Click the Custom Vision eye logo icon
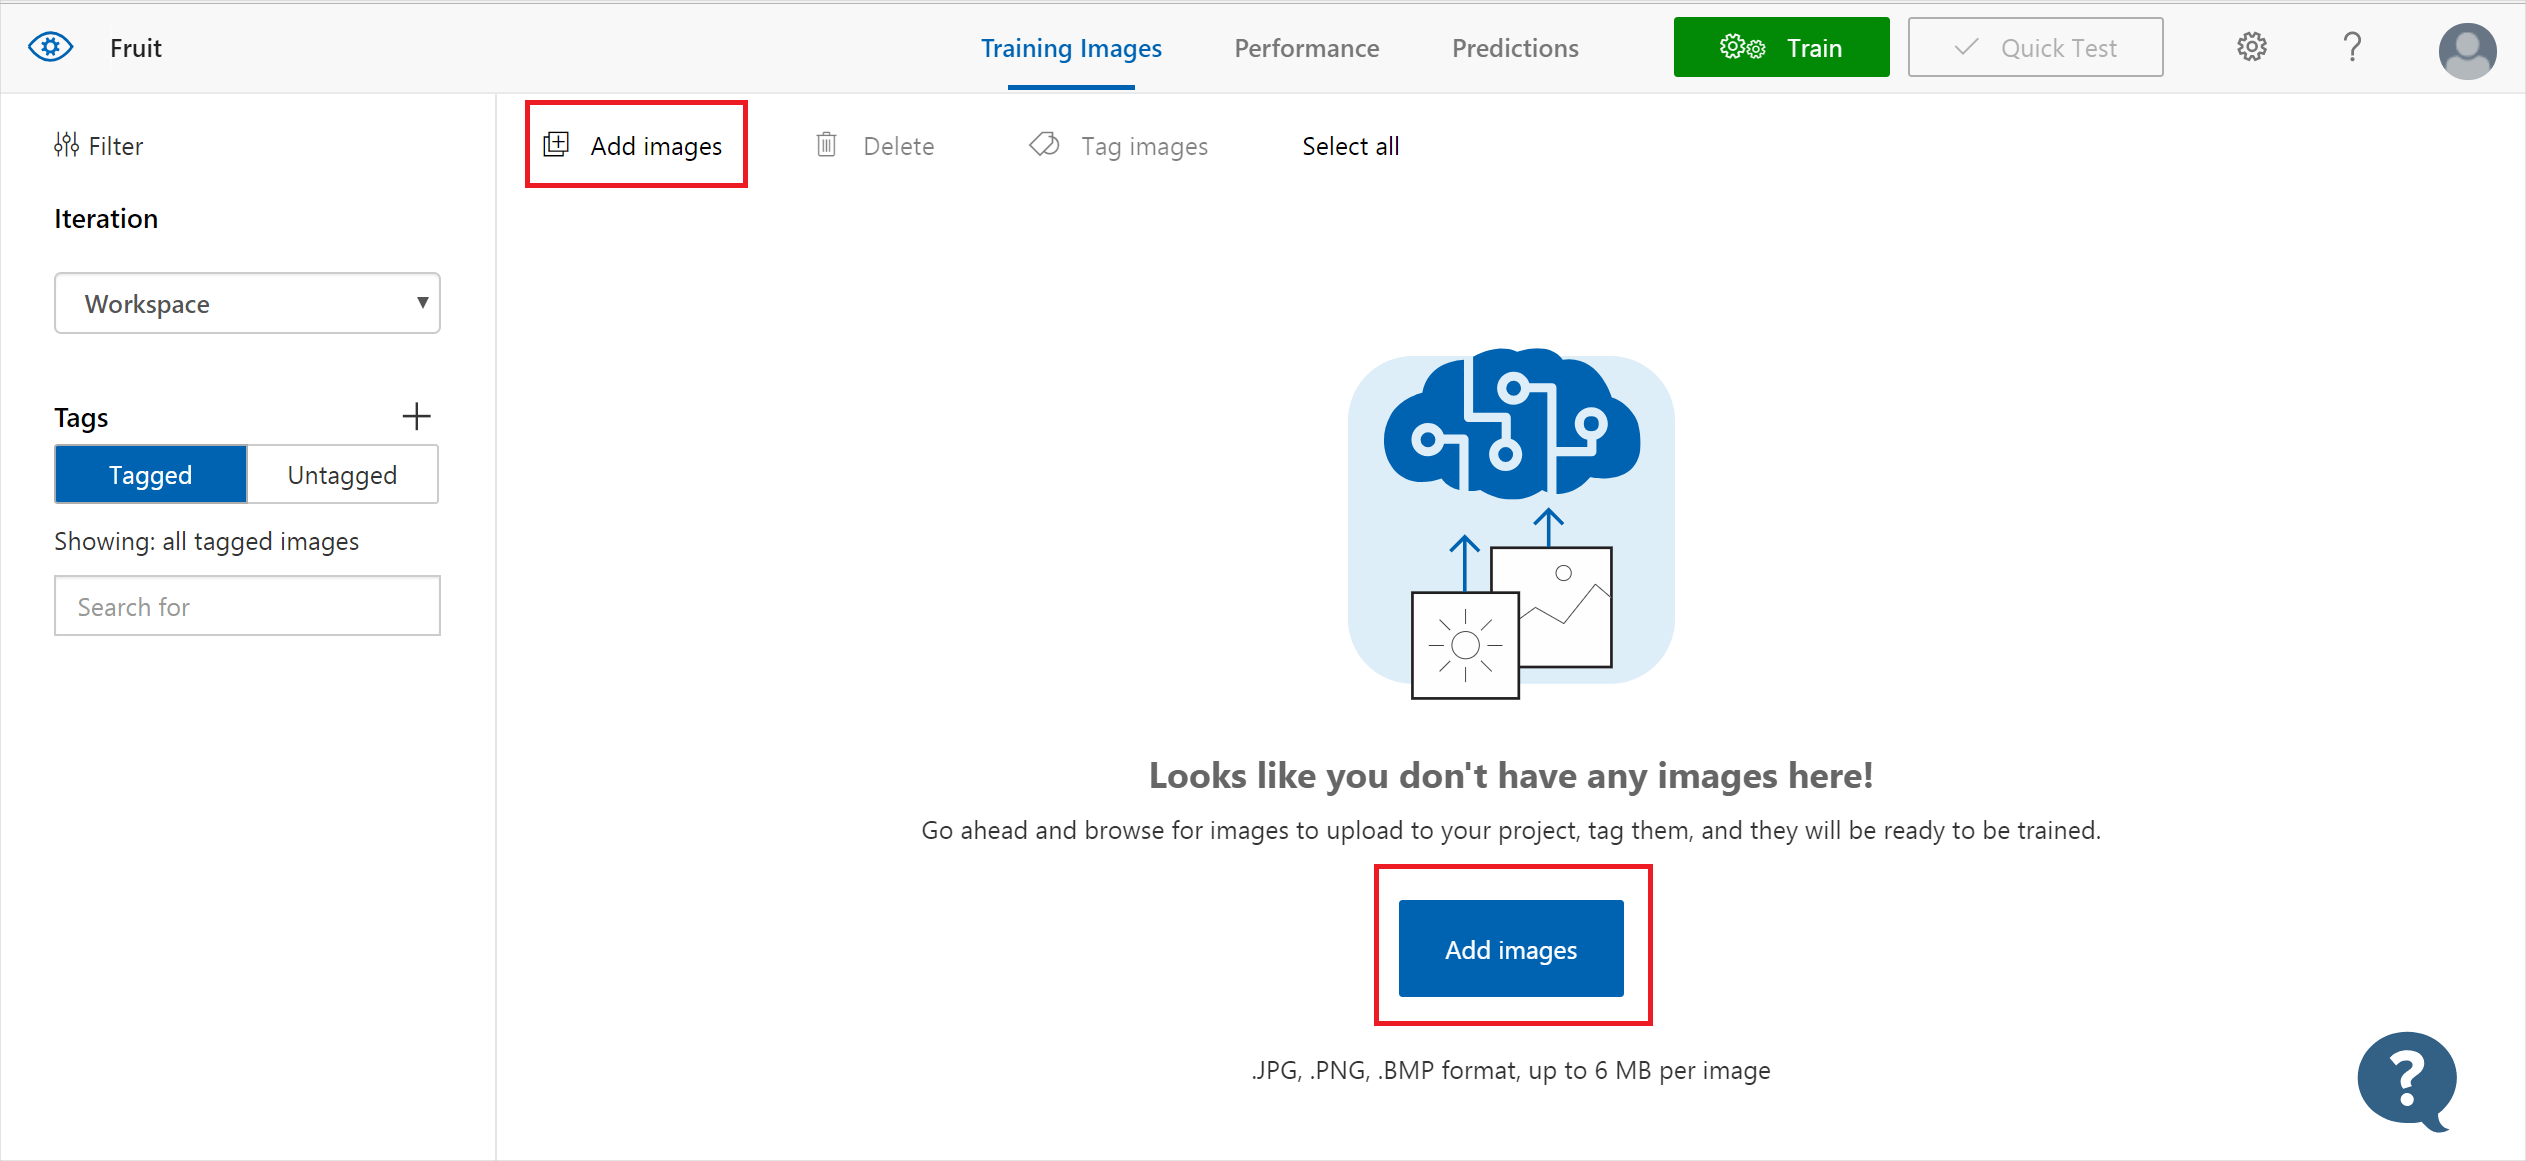Viewport: 2526px width, 1161px height. click(x=48, y=47)
